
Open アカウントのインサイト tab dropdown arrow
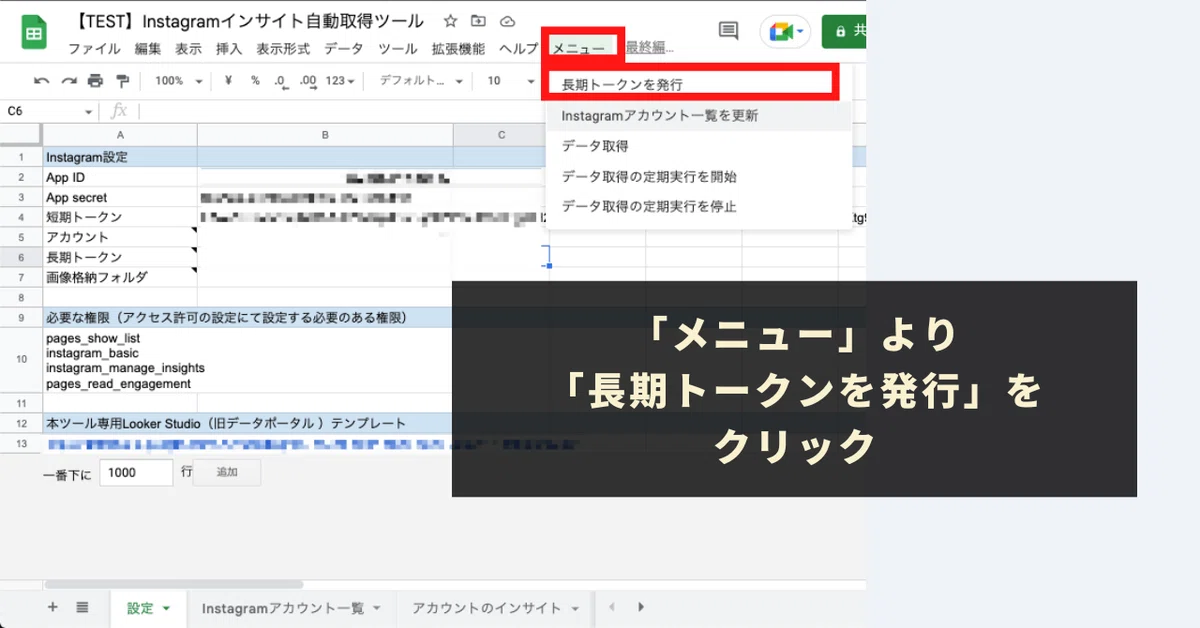click(575, 608)
